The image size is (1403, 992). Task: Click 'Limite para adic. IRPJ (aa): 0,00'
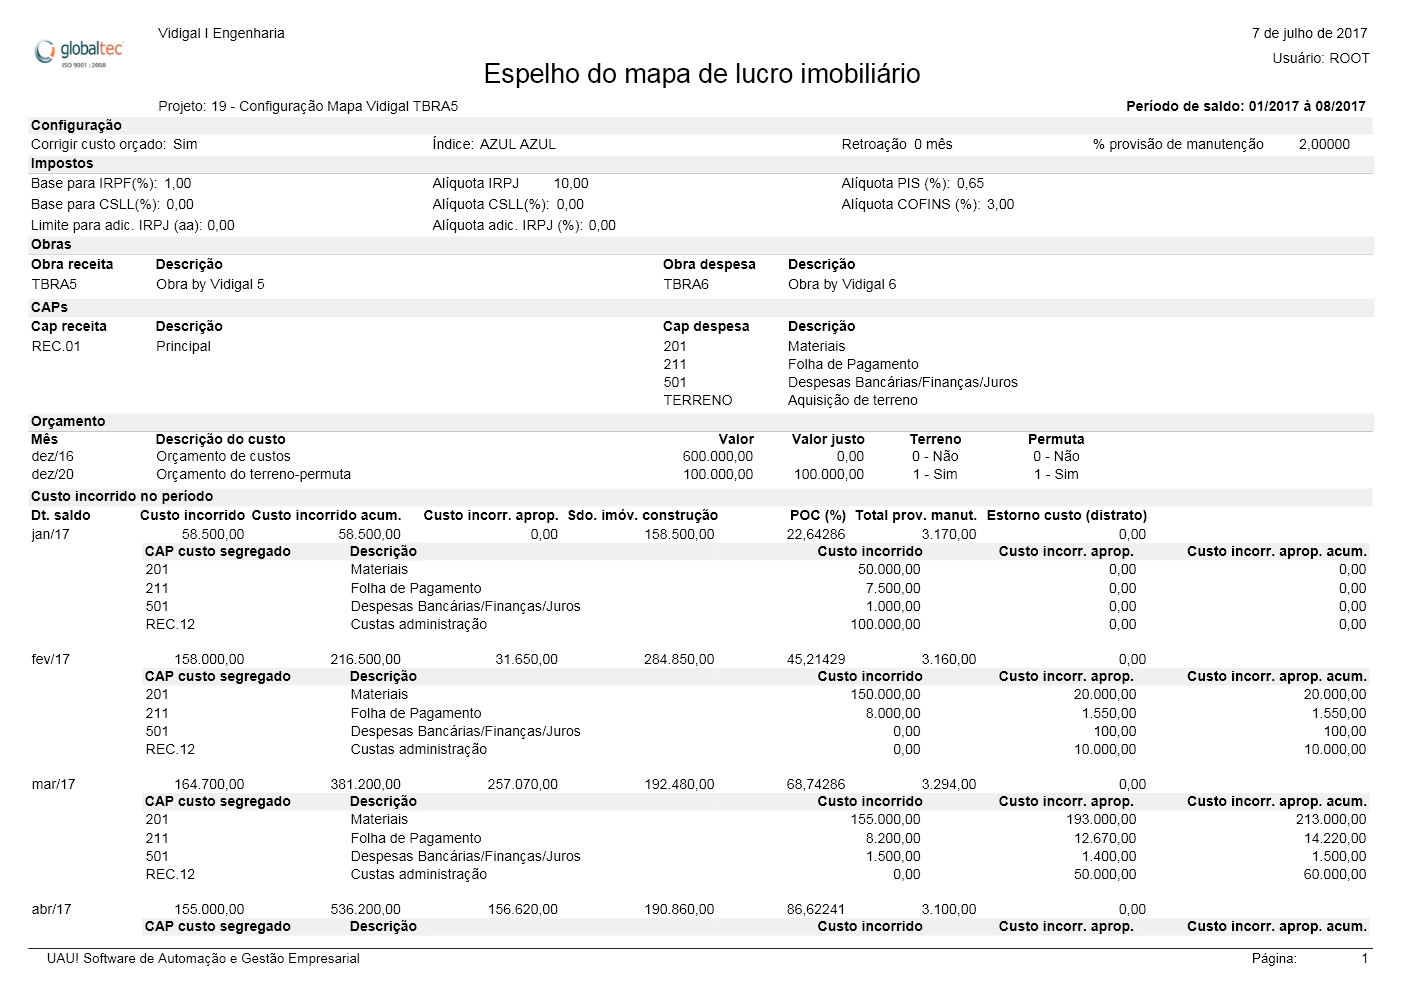pyautogui.click(x=133, y=225)
